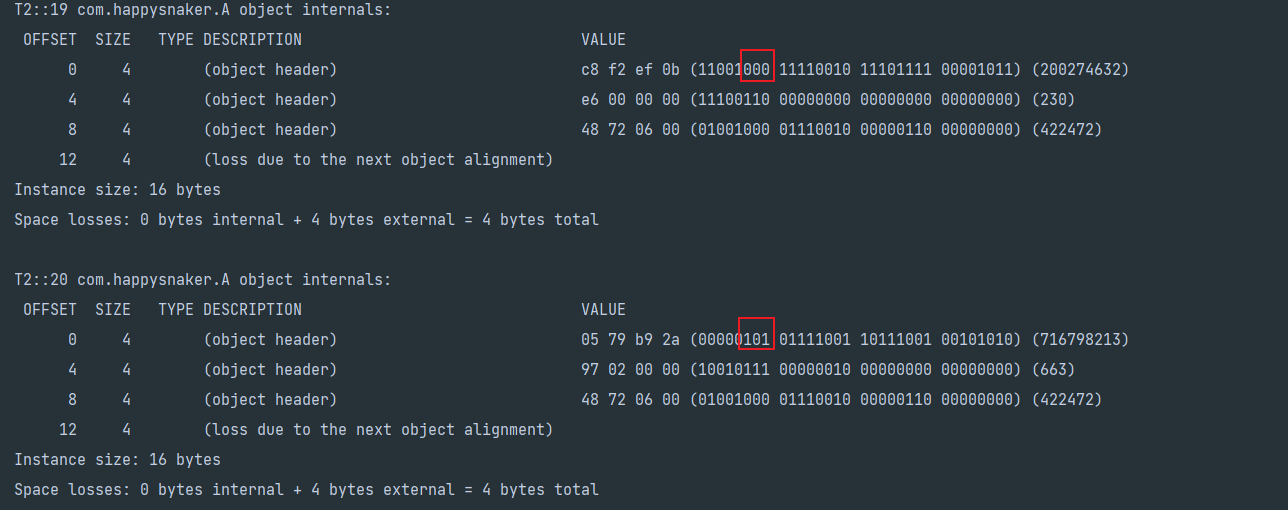Click the red-boxed bits 101 in T2::20
Screen dimensions: 1288x510
[x=757, y=340]
